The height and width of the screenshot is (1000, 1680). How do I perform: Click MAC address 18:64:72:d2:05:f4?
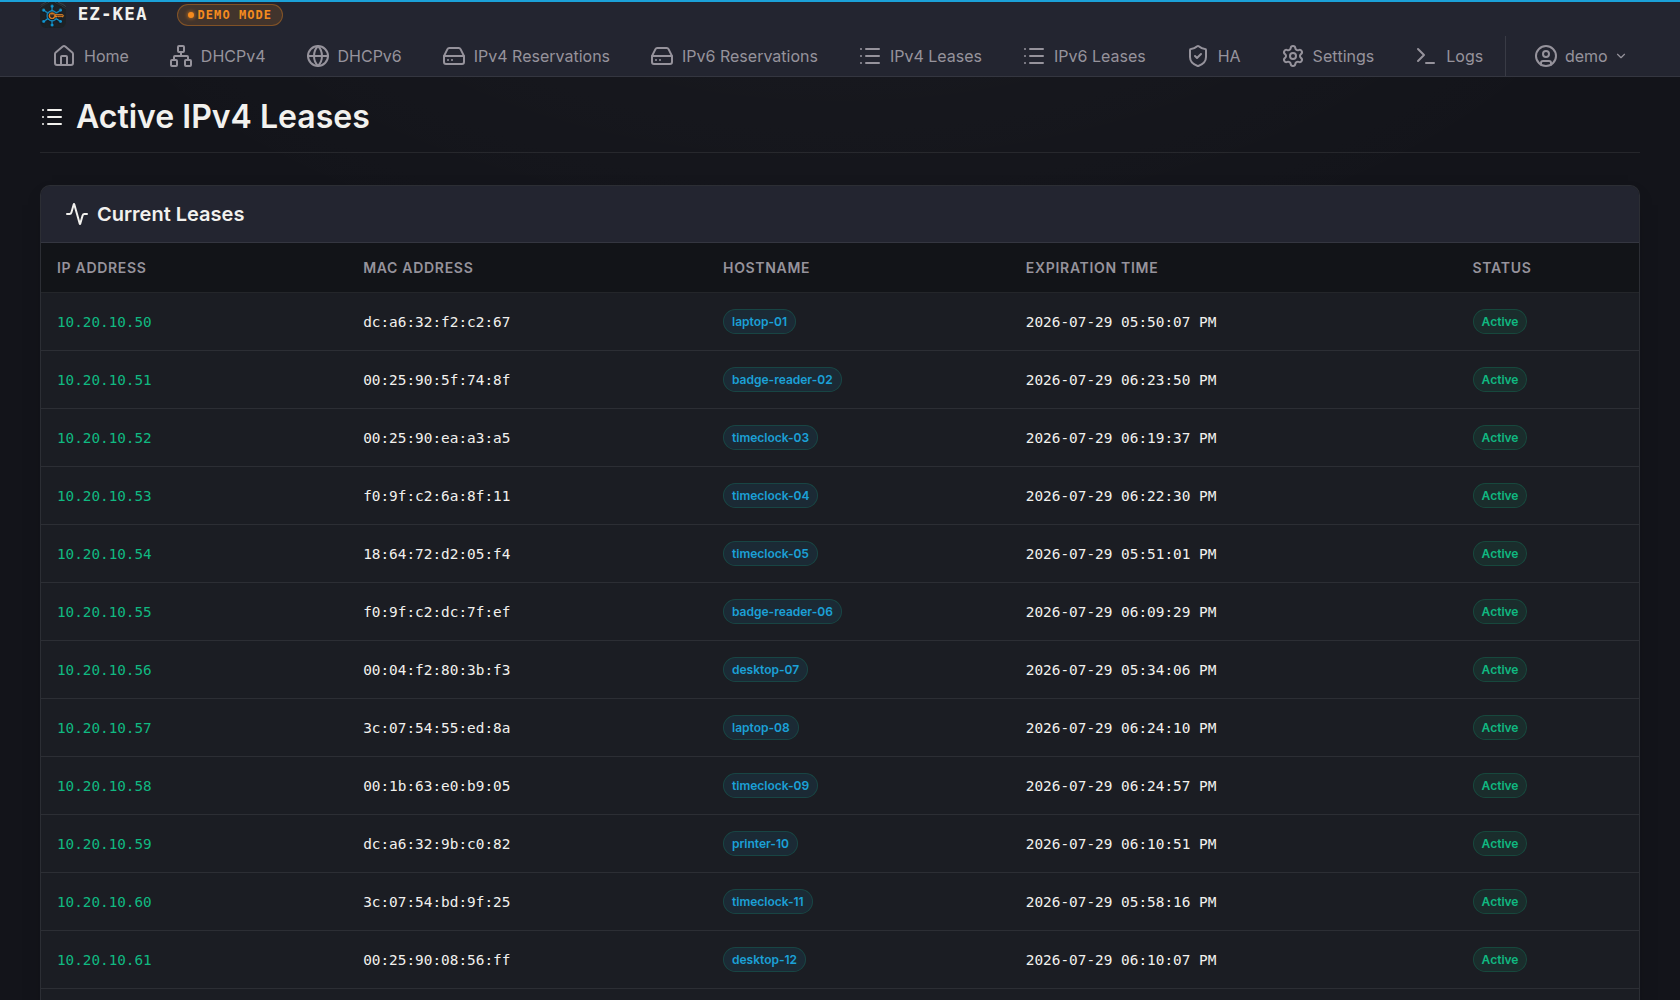[436, 554]
